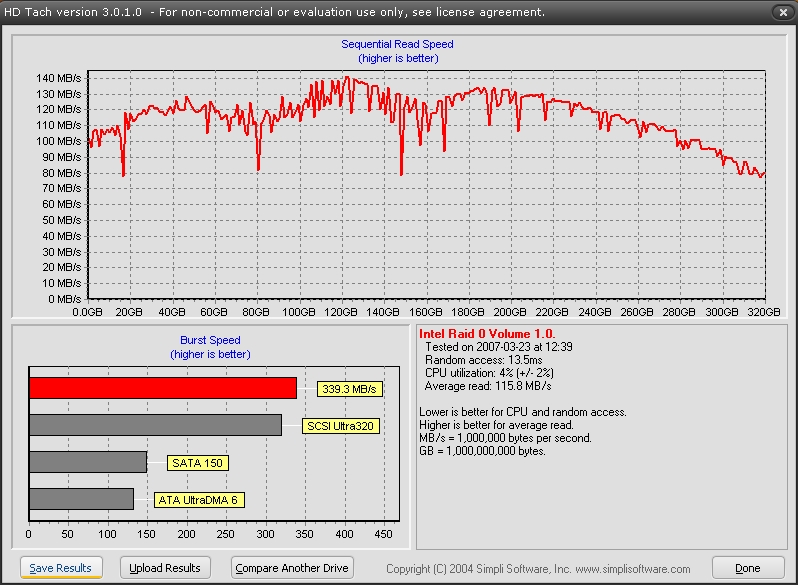Click the 339.3 MB/s yellow label
Viewport: 798px width, 585px height.
(x=350, y=389)
